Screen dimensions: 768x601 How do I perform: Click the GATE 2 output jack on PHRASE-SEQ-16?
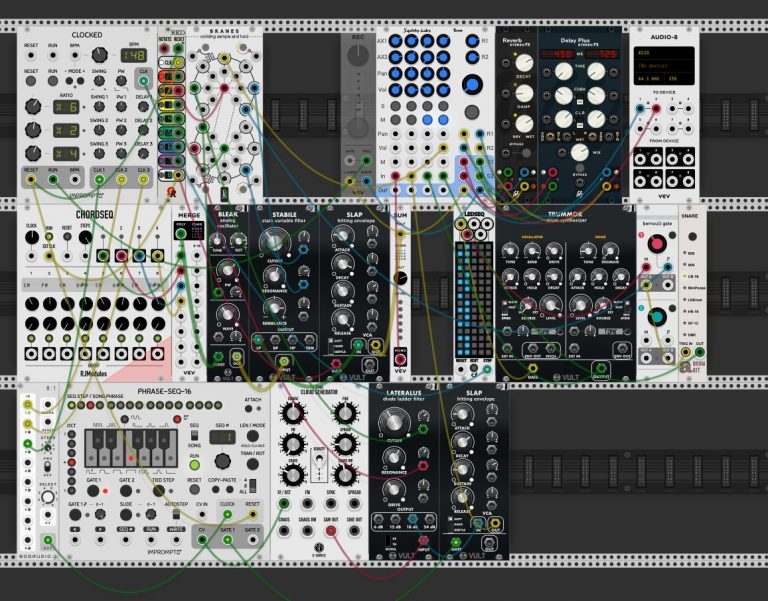[252, 540]
